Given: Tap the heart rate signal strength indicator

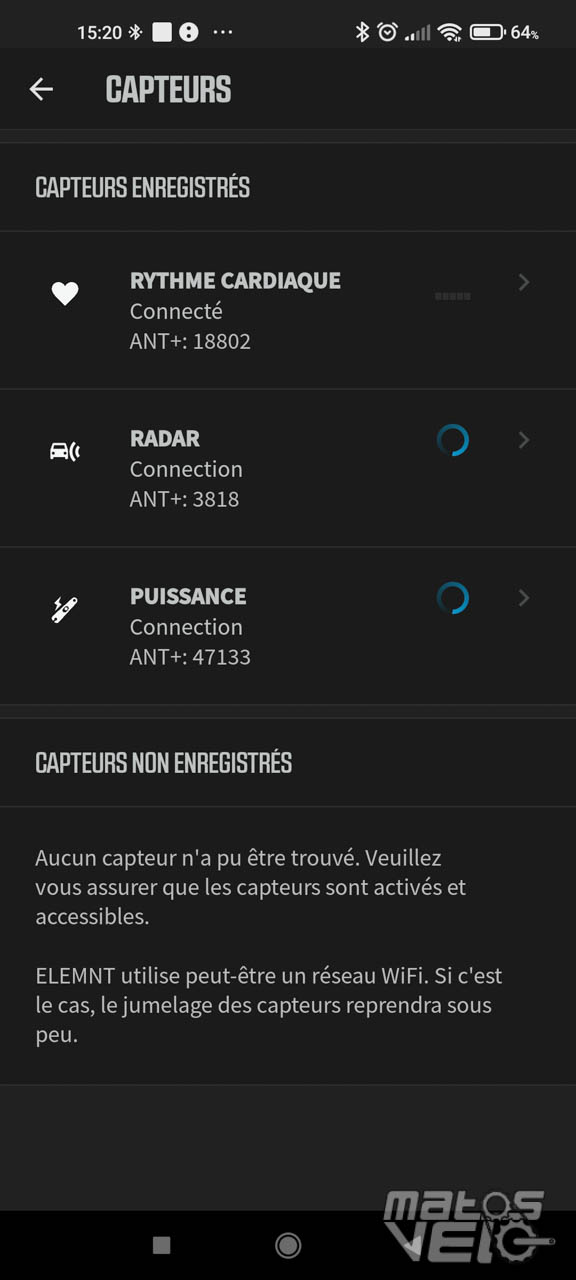Looking at the screenshot, I should point(453,296).
